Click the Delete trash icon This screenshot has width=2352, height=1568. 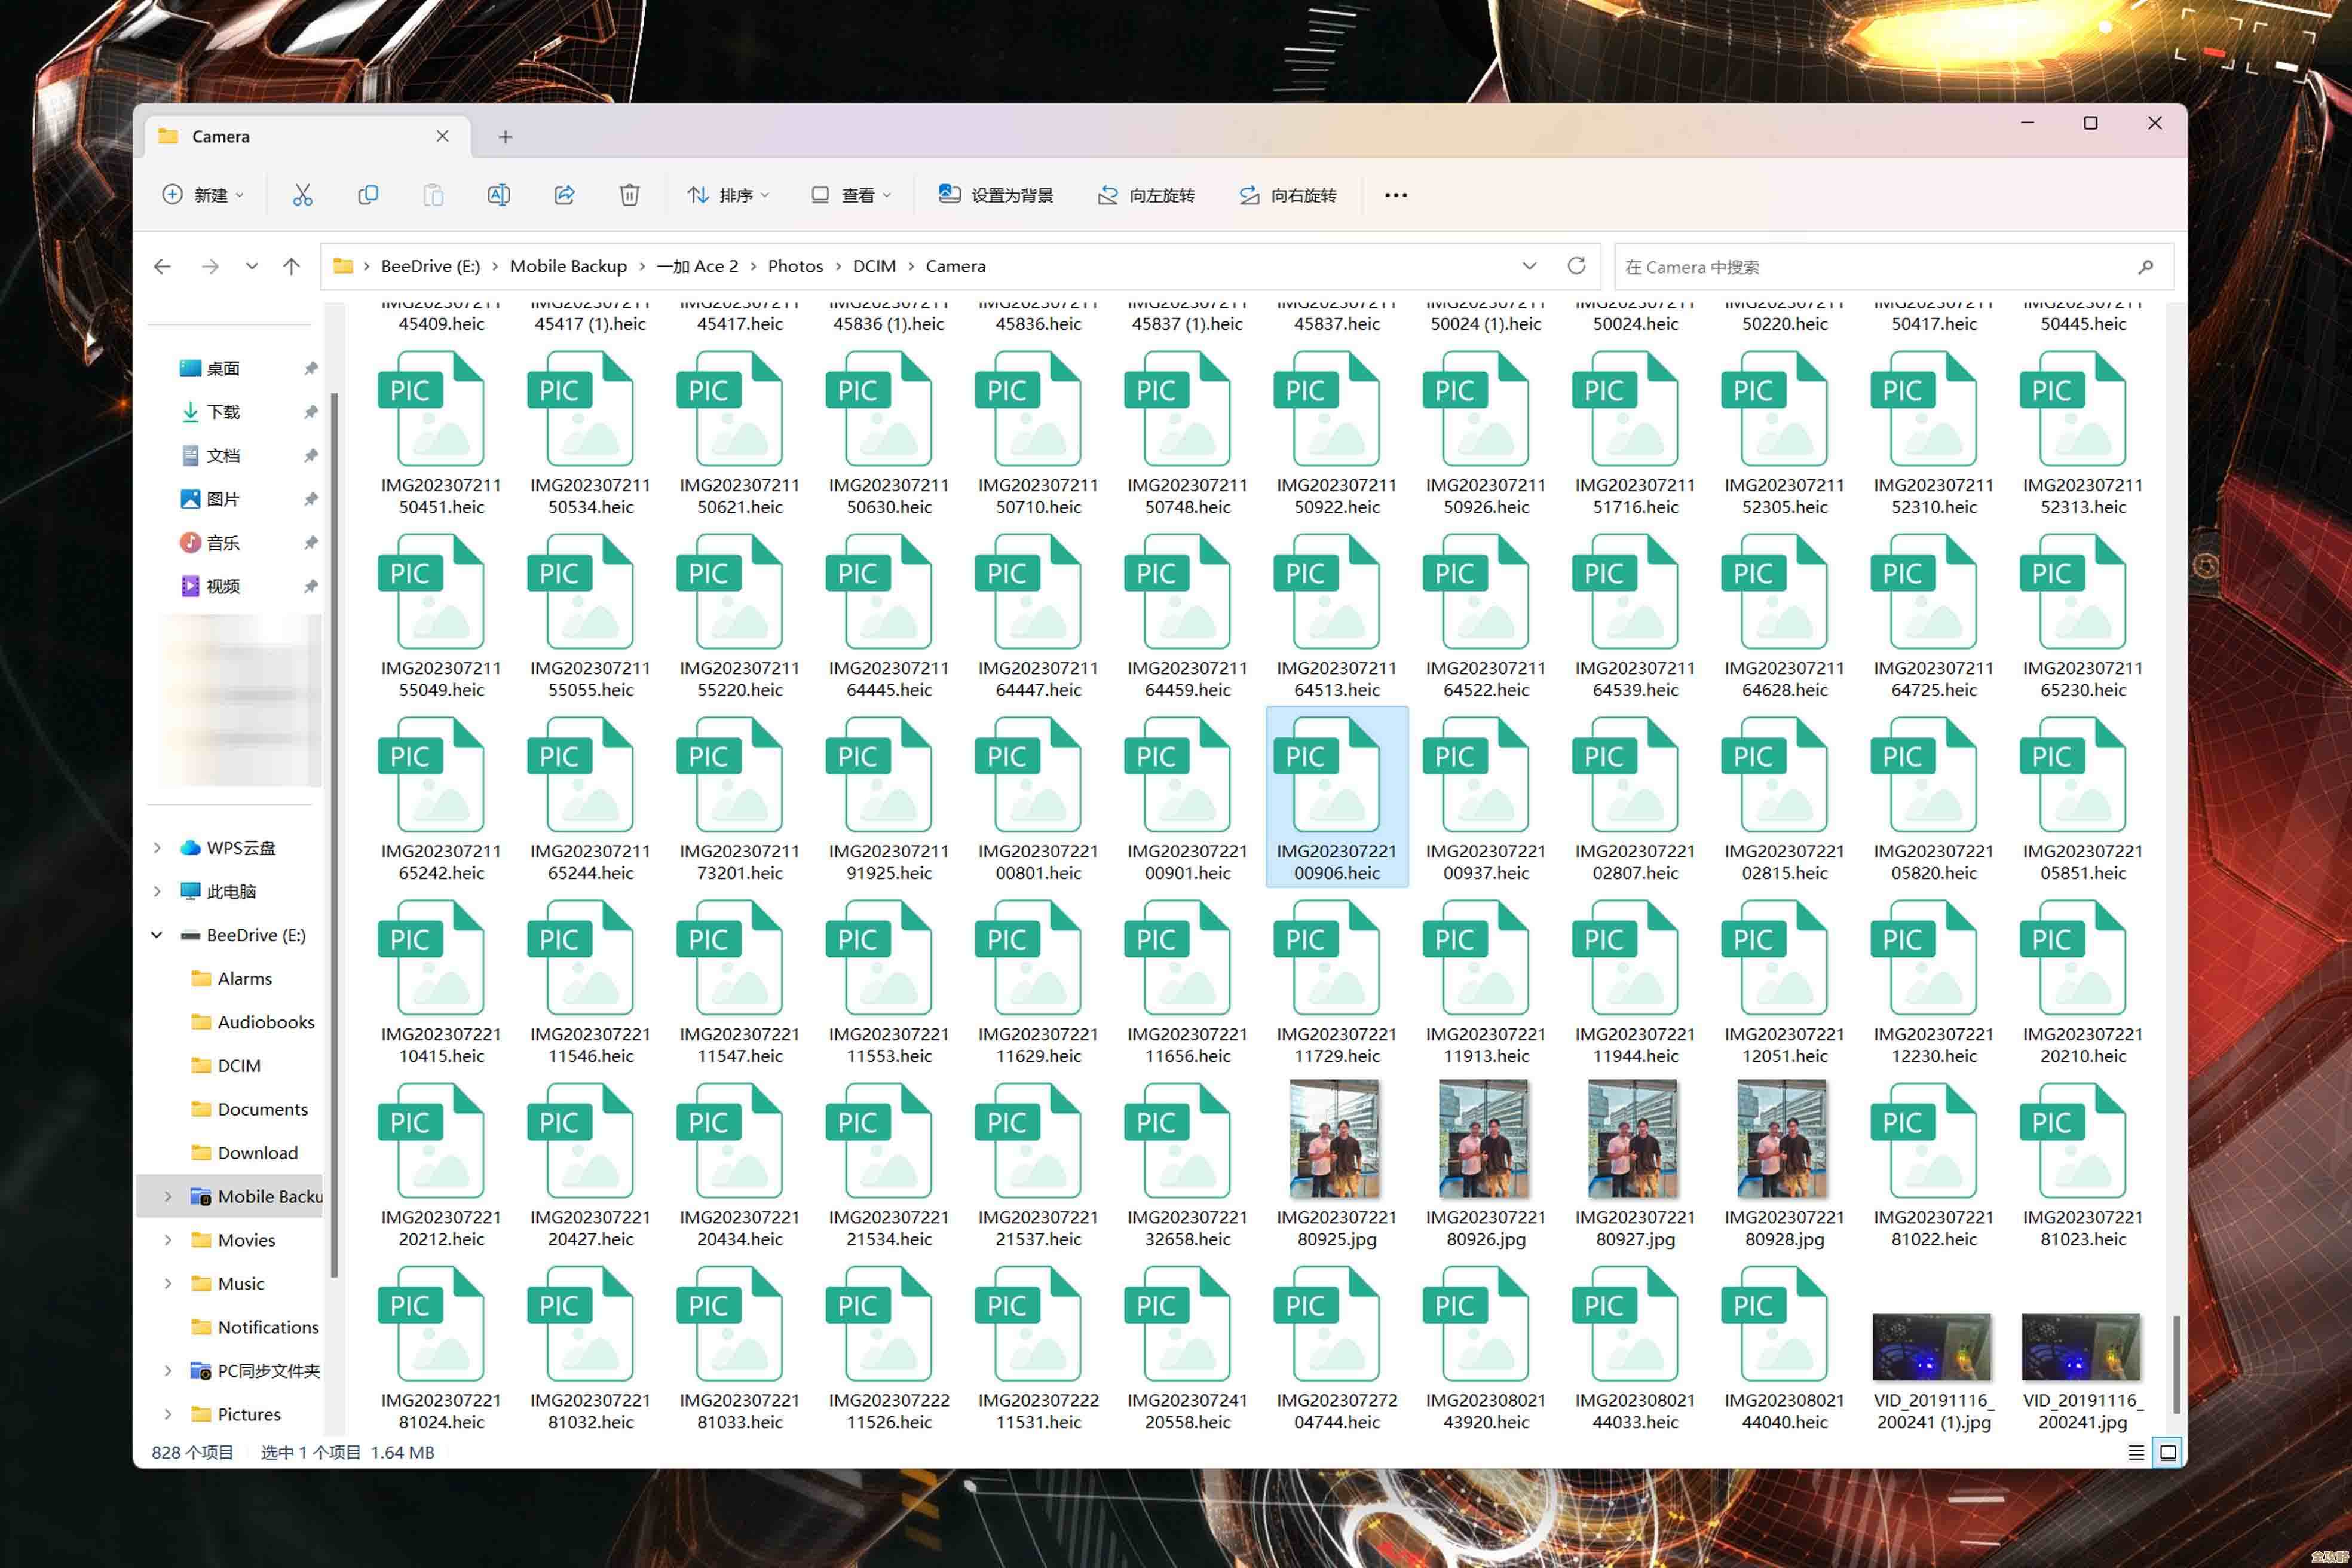tap(629, 195)
